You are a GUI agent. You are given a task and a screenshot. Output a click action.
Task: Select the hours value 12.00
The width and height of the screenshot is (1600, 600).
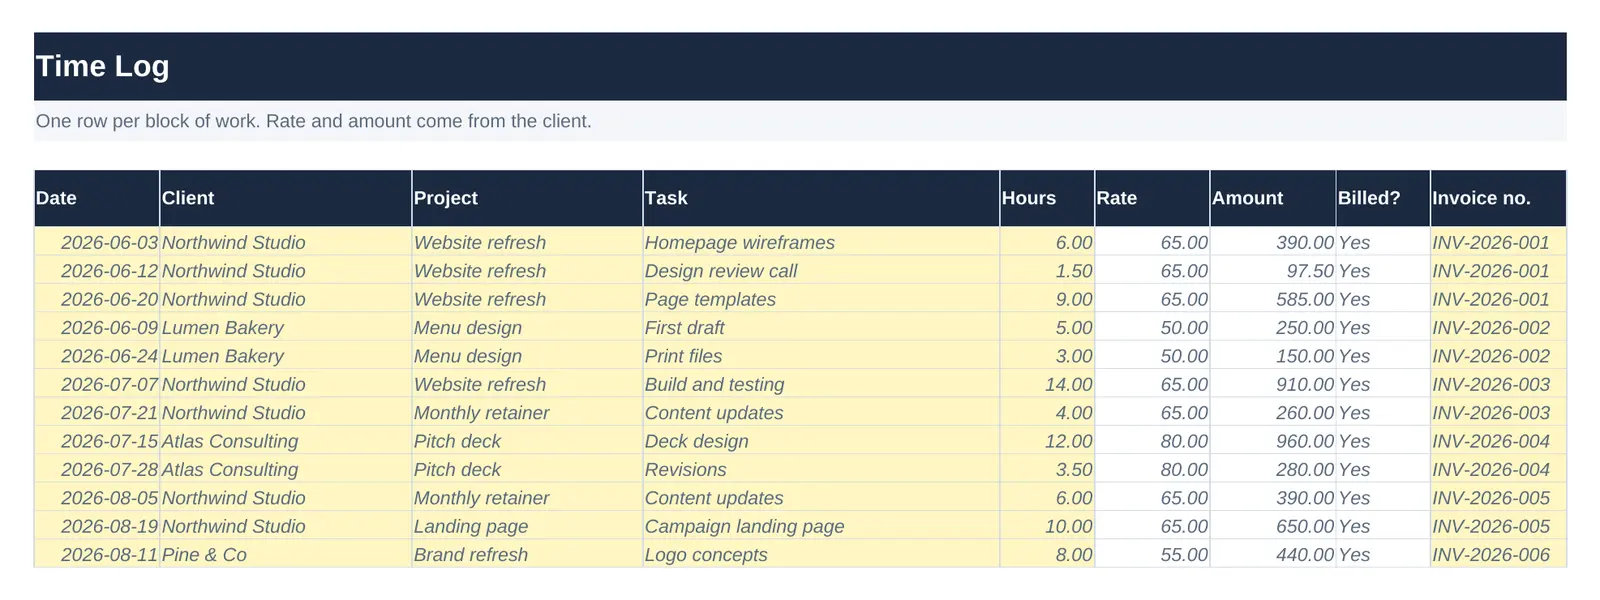pos(1047,441)
